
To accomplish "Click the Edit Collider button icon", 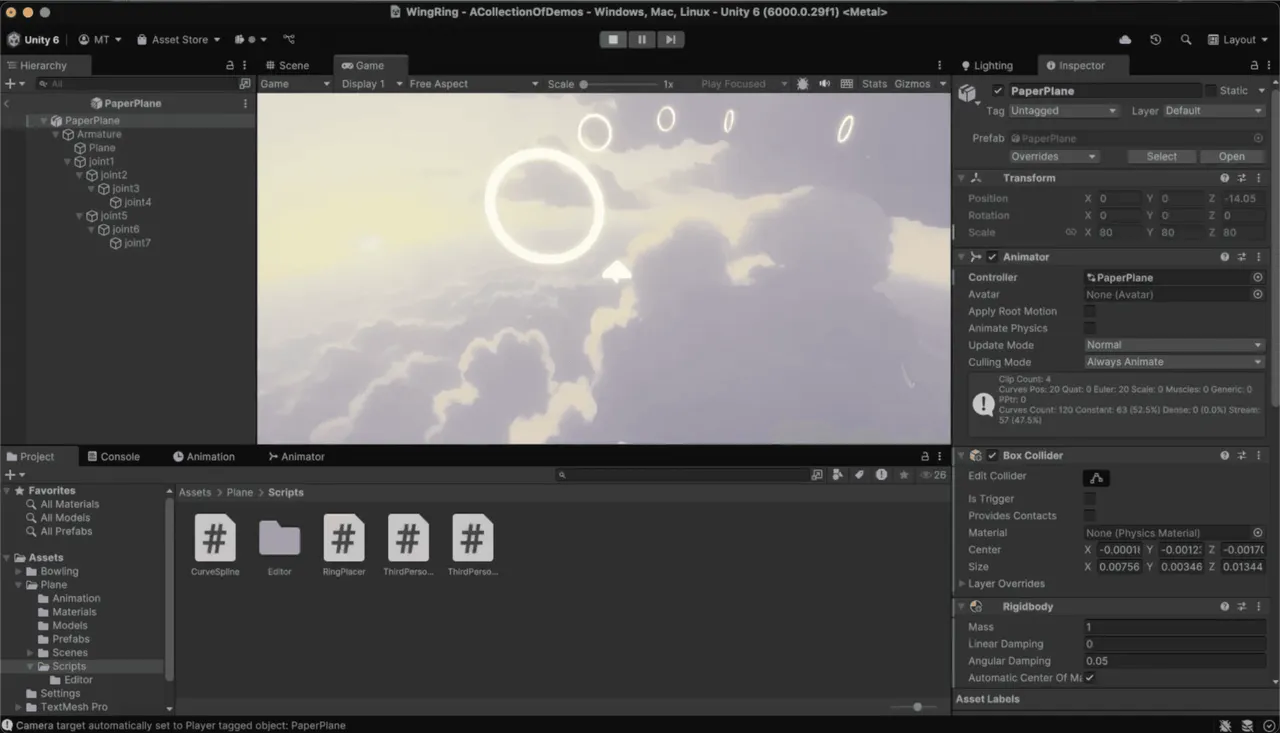I will (1096, 478).
